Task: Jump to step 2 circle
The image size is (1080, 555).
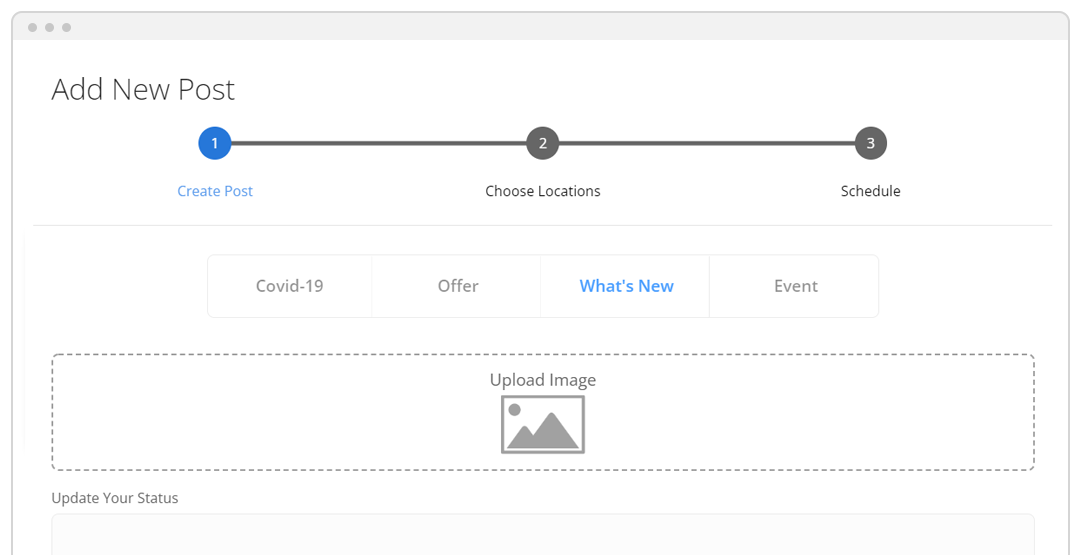Action: (x=542, y=143)
